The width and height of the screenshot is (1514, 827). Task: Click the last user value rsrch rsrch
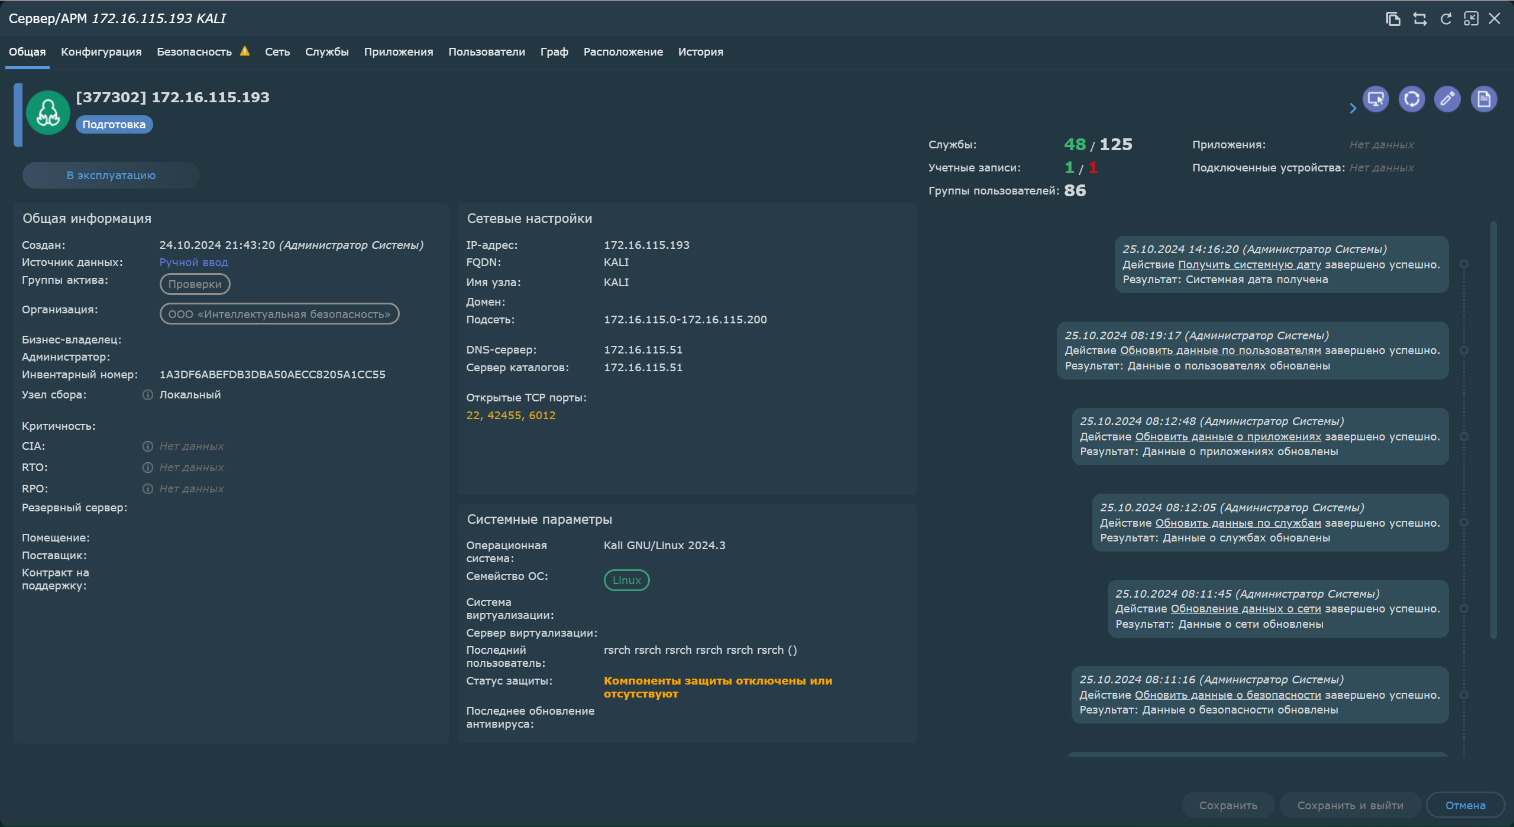pyautogui.click(x=700, y=651)
